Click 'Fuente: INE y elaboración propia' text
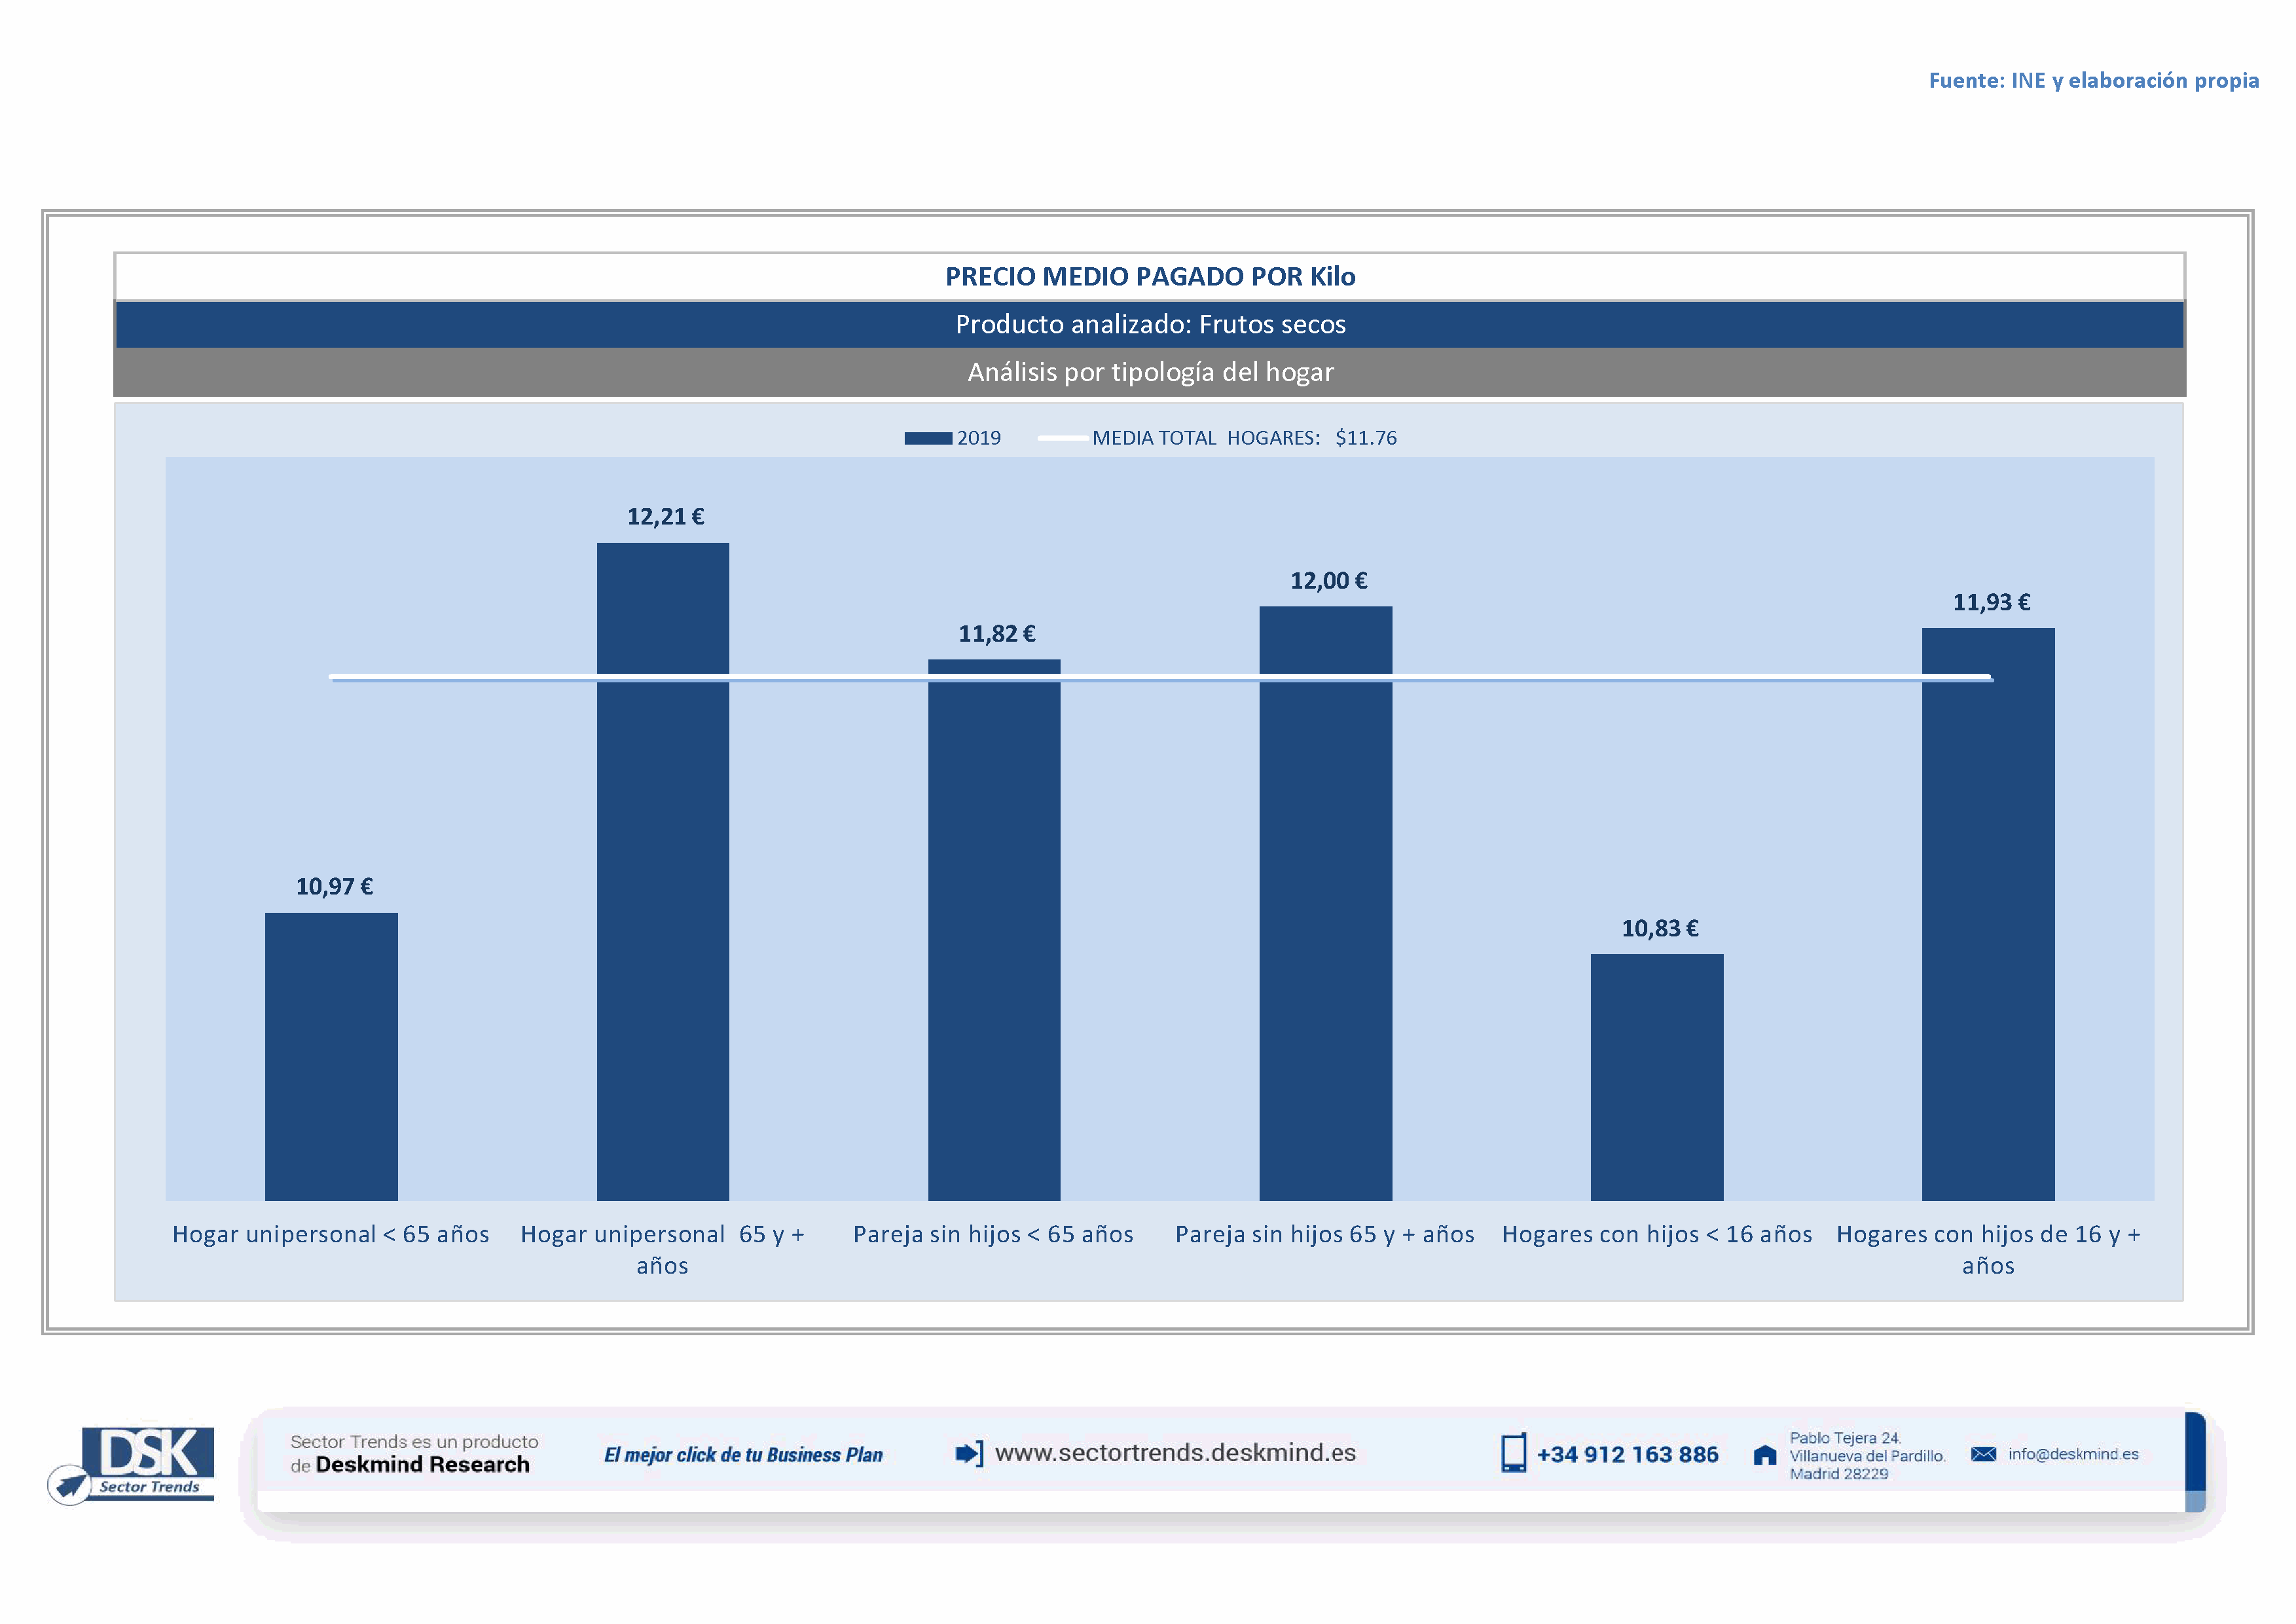The image size is (2296, 1624). point(2093,80)
